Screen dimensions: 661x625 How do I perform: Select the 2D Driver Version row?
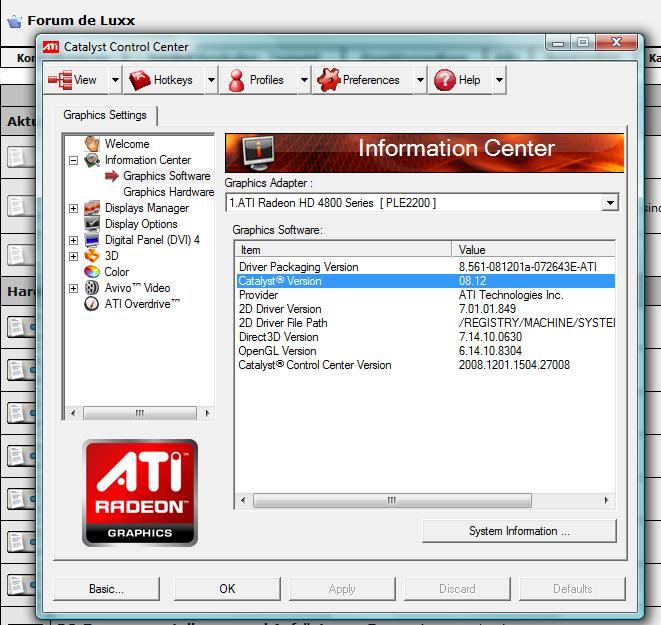pos(425,309)
